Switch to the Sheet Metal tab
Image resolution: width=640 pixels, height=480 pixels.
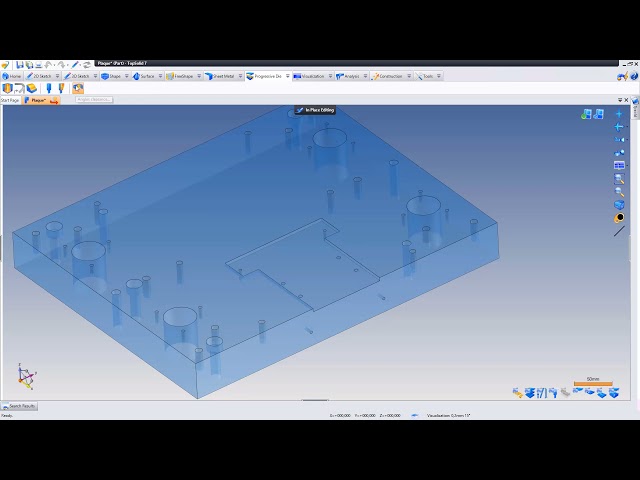[x=222, y=76]
